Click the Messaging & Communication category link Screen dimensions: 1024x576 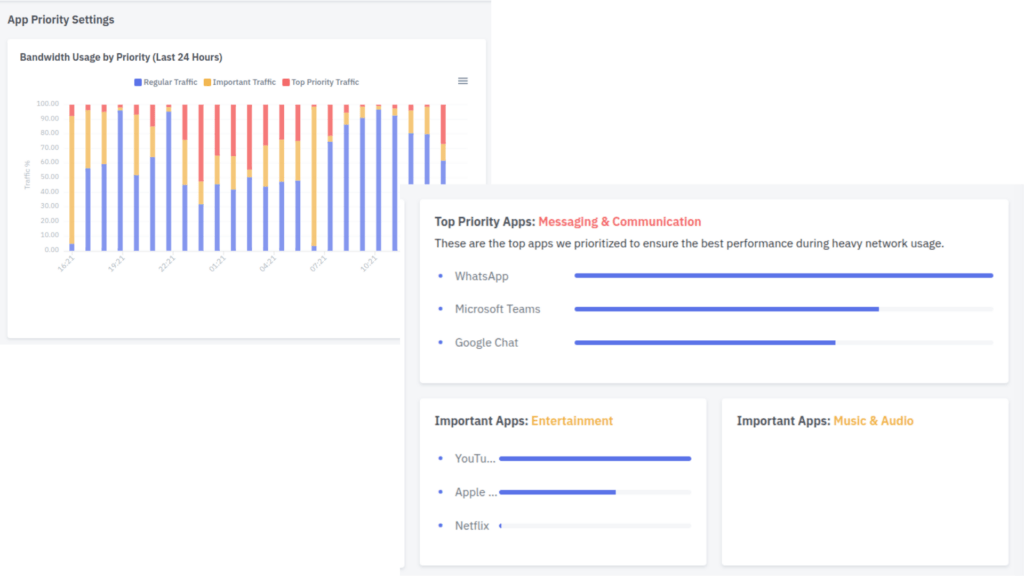click(620, 222)
